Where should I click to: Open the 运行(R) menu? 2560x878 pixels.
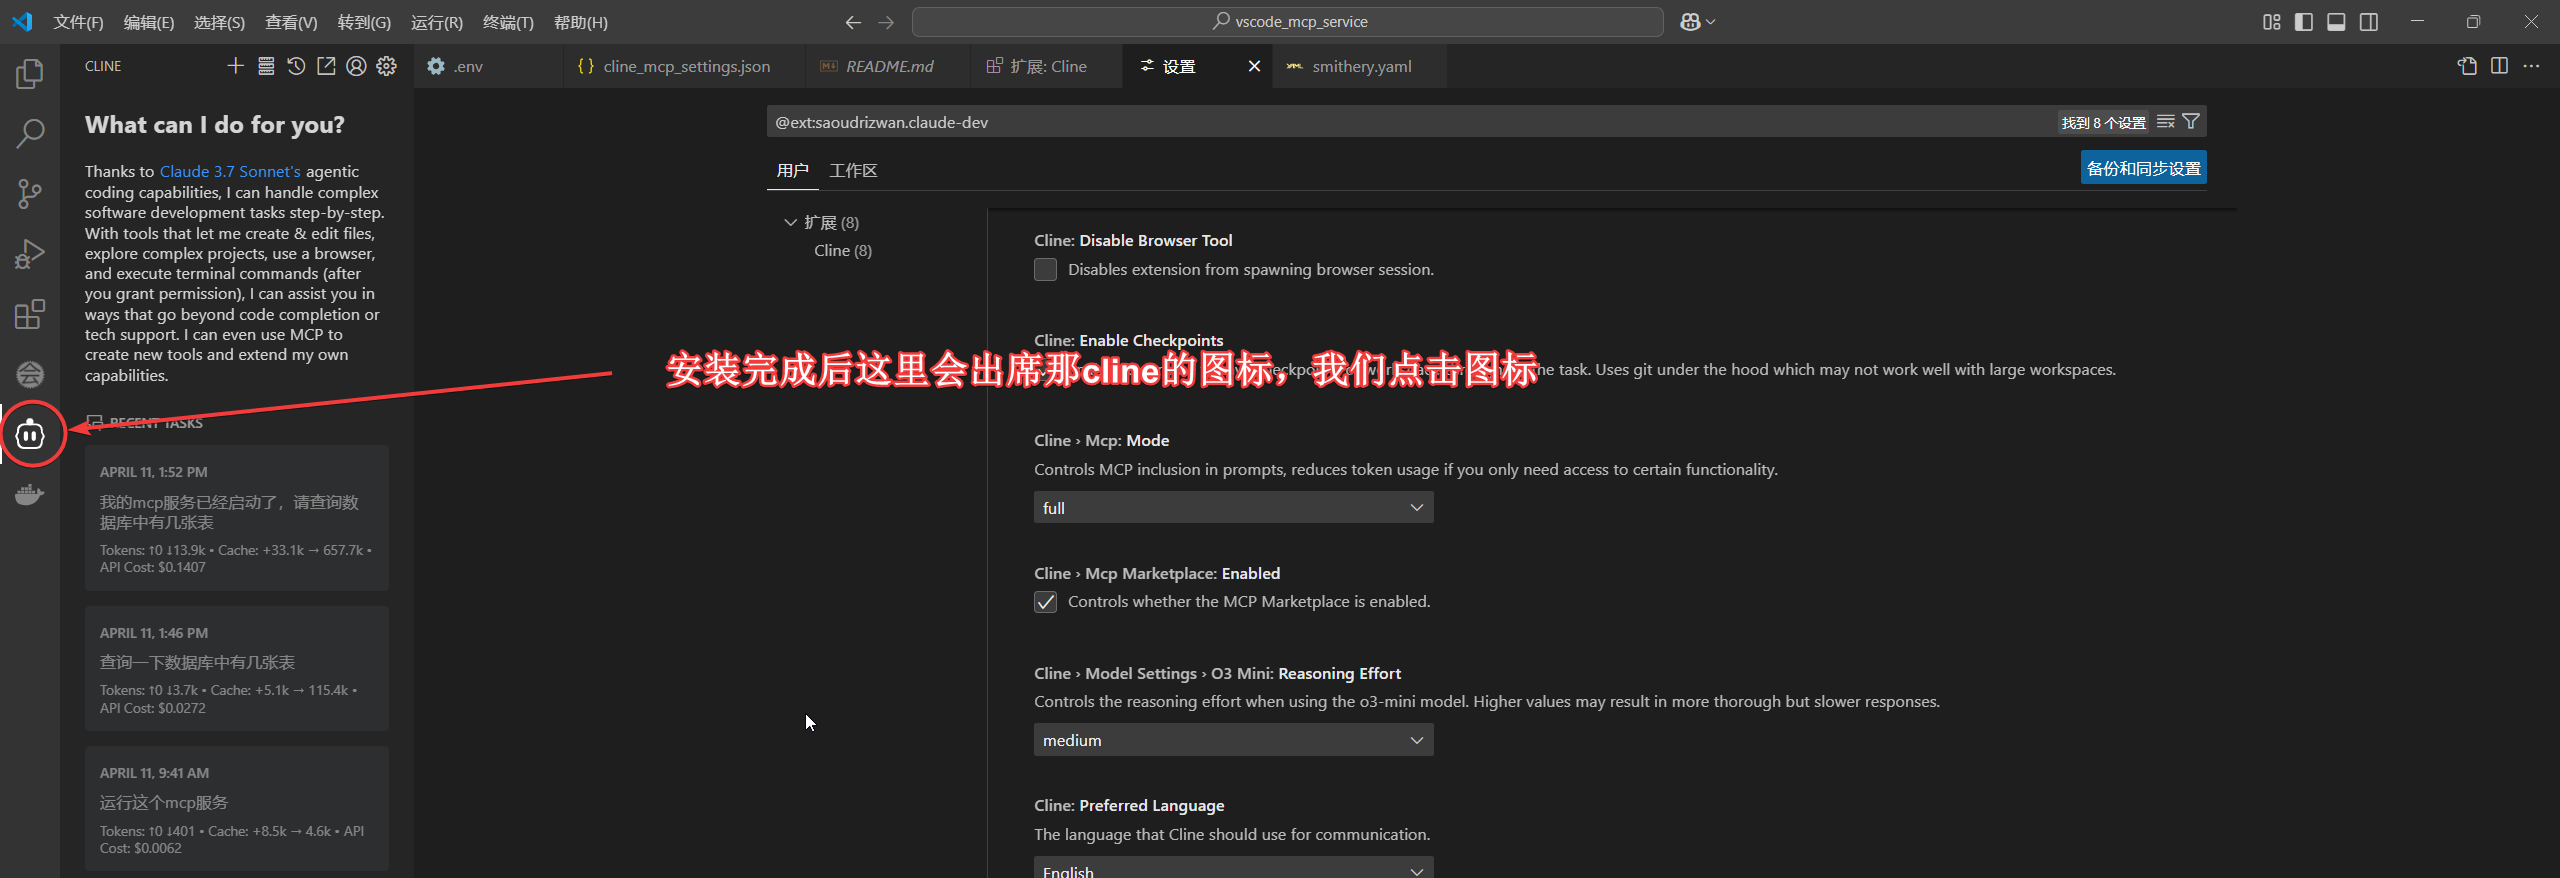coord(437,22)
